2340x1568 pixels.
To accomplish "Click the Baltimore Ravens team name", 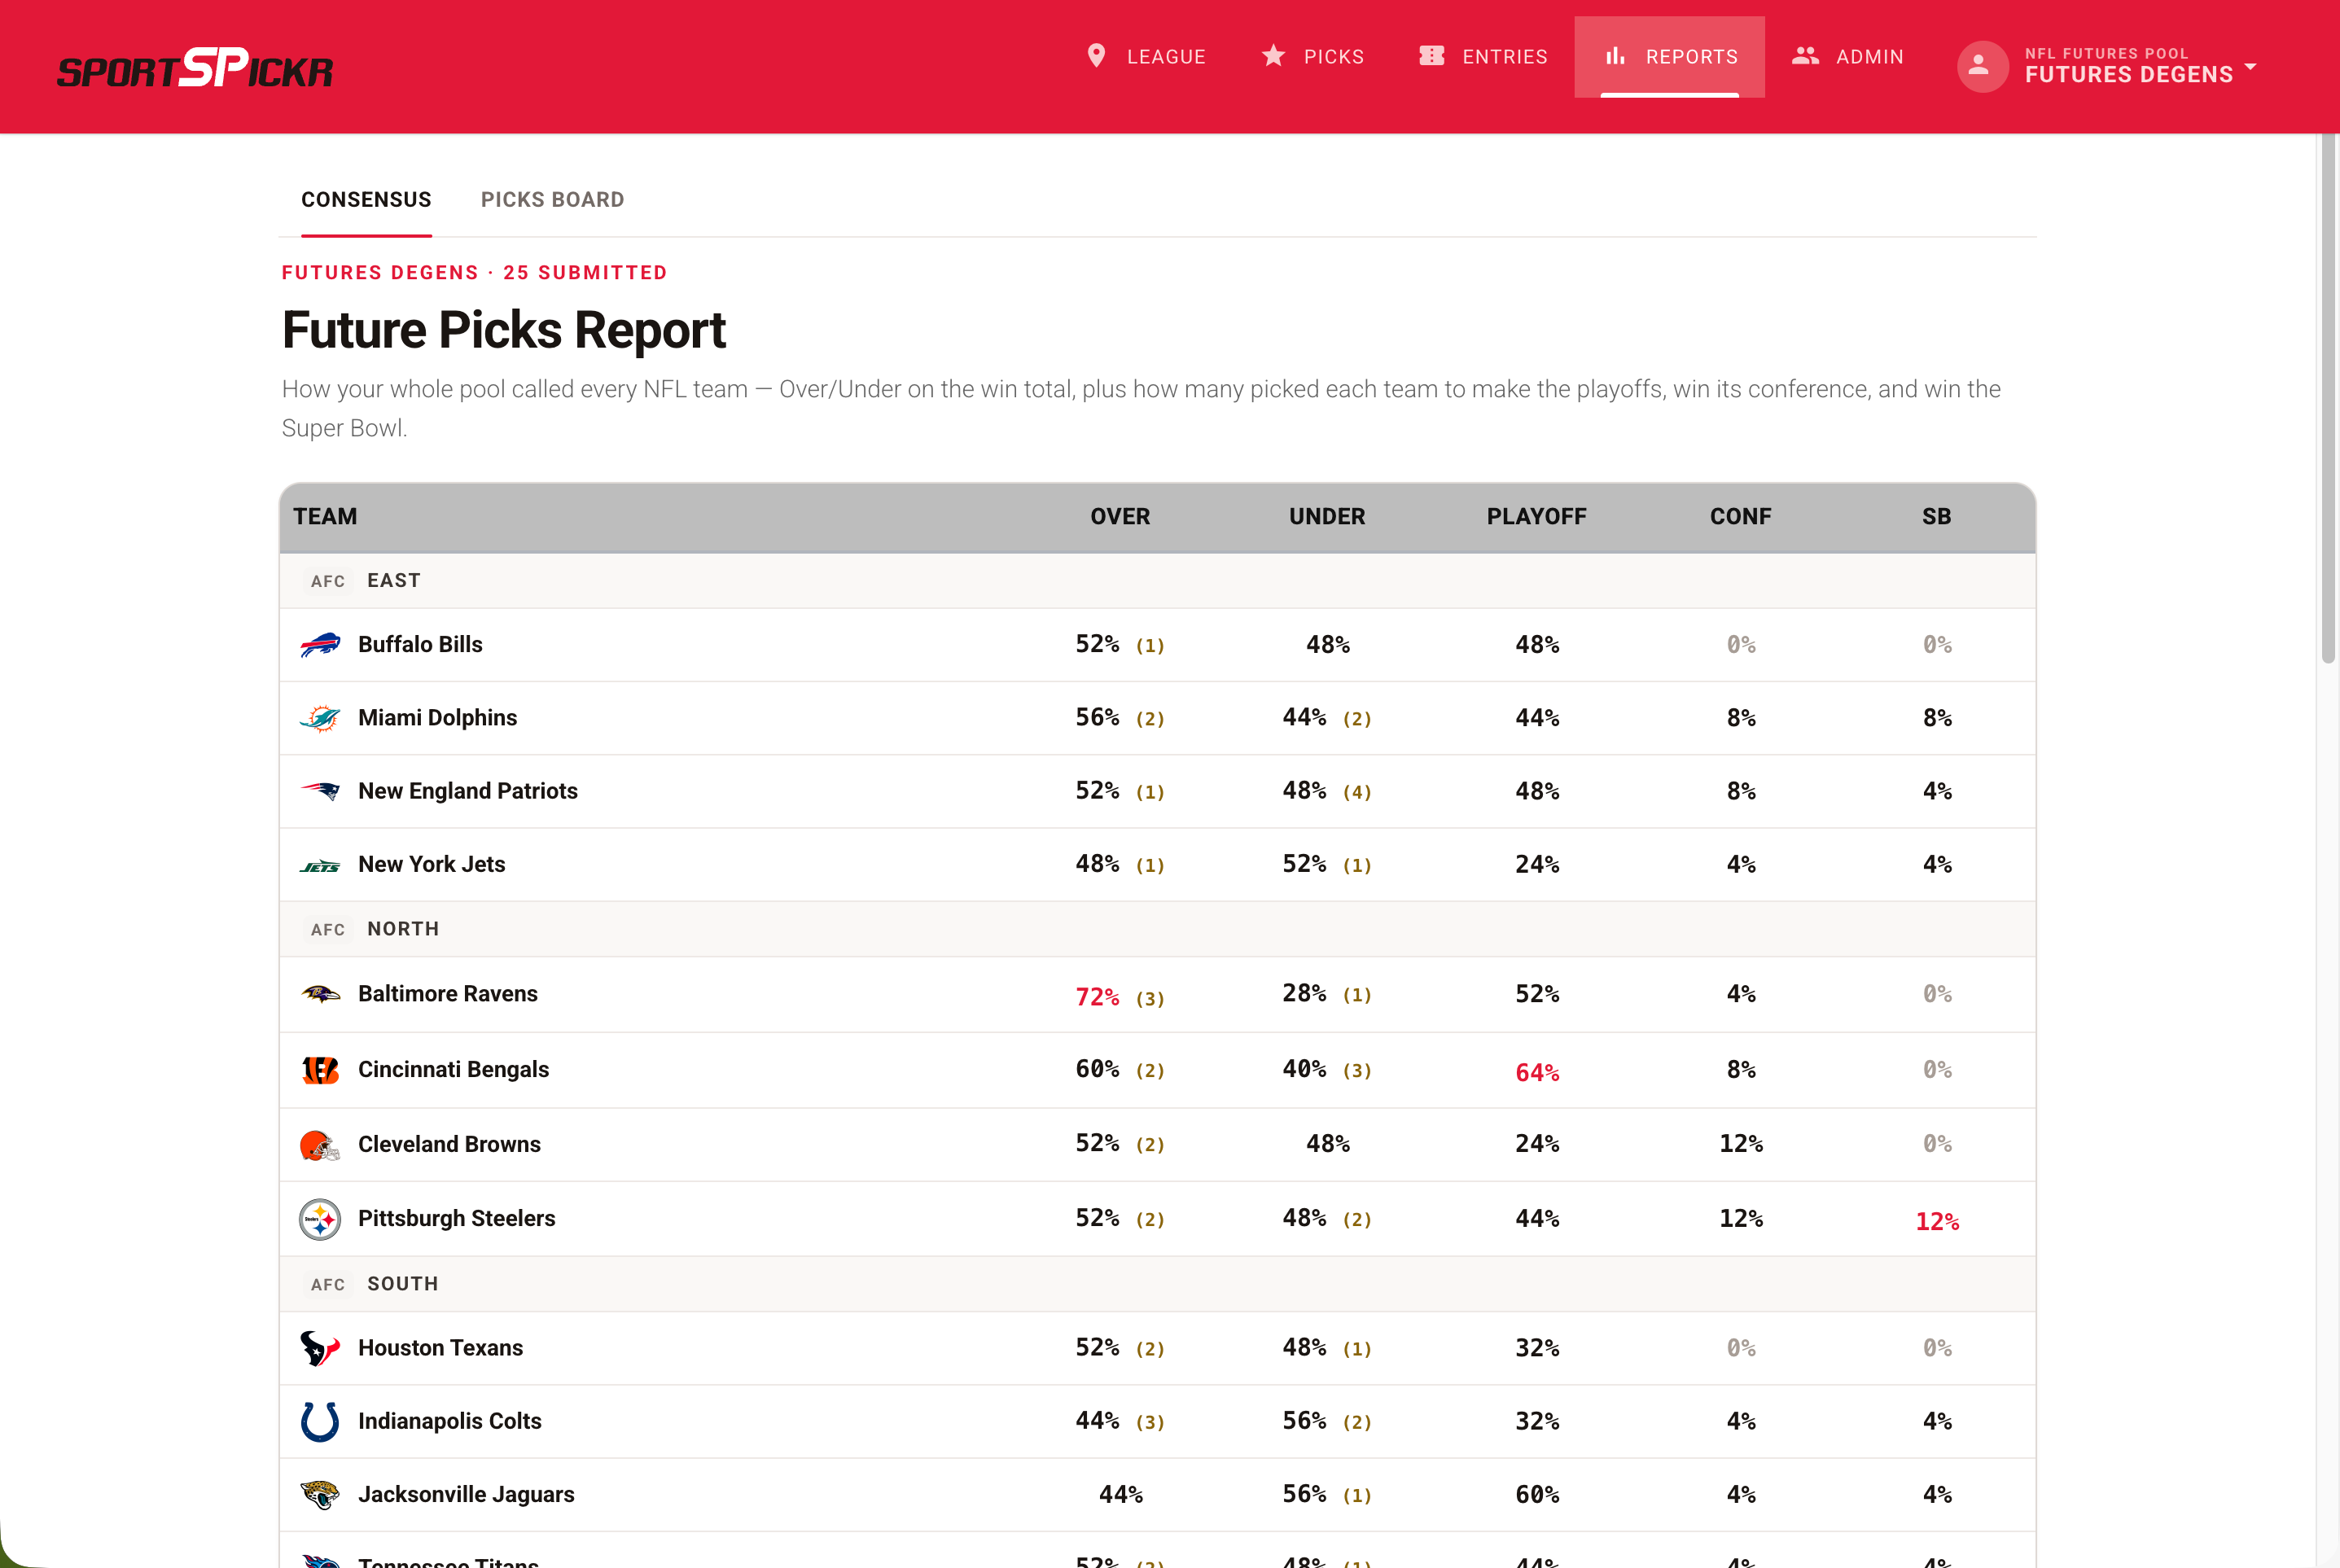I will (x=448, y=994).
